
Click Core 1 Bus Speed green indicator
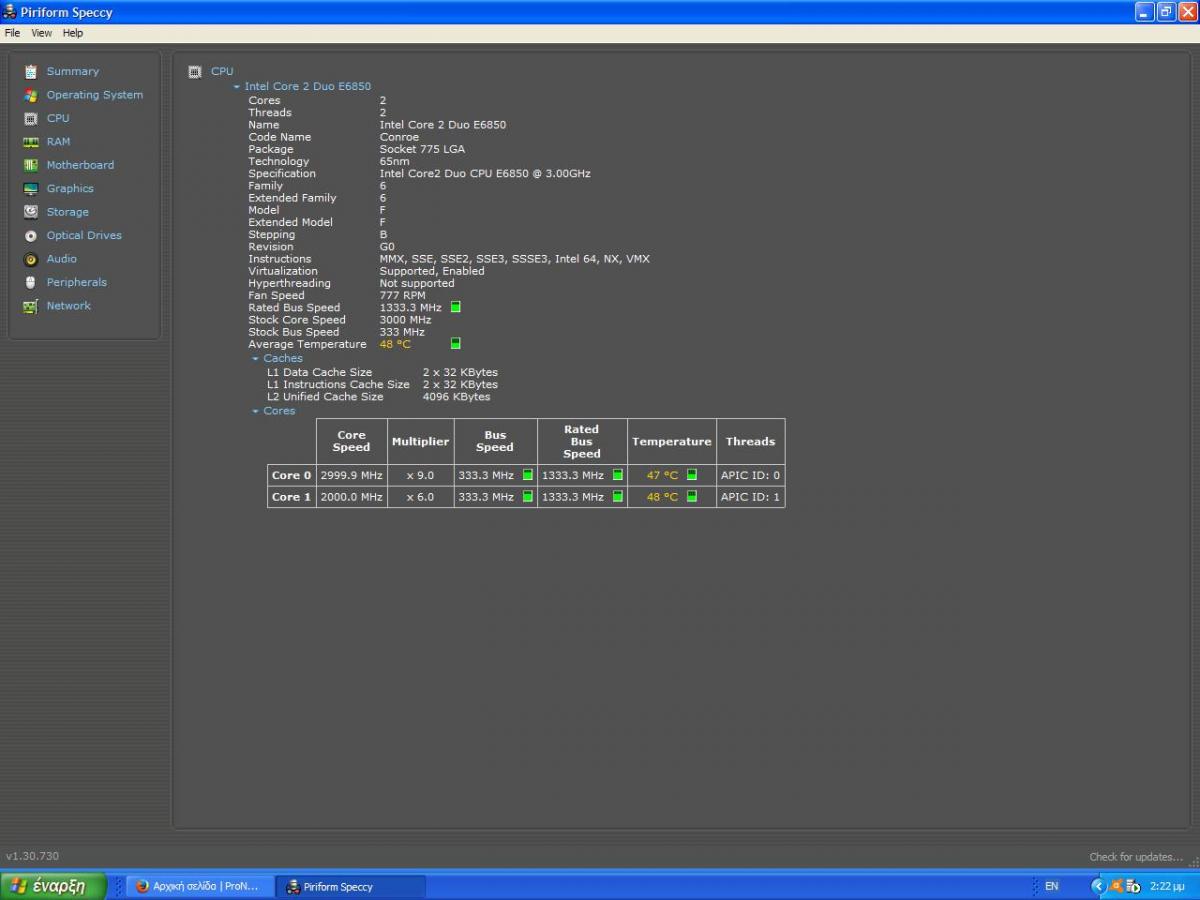(527, 497)
